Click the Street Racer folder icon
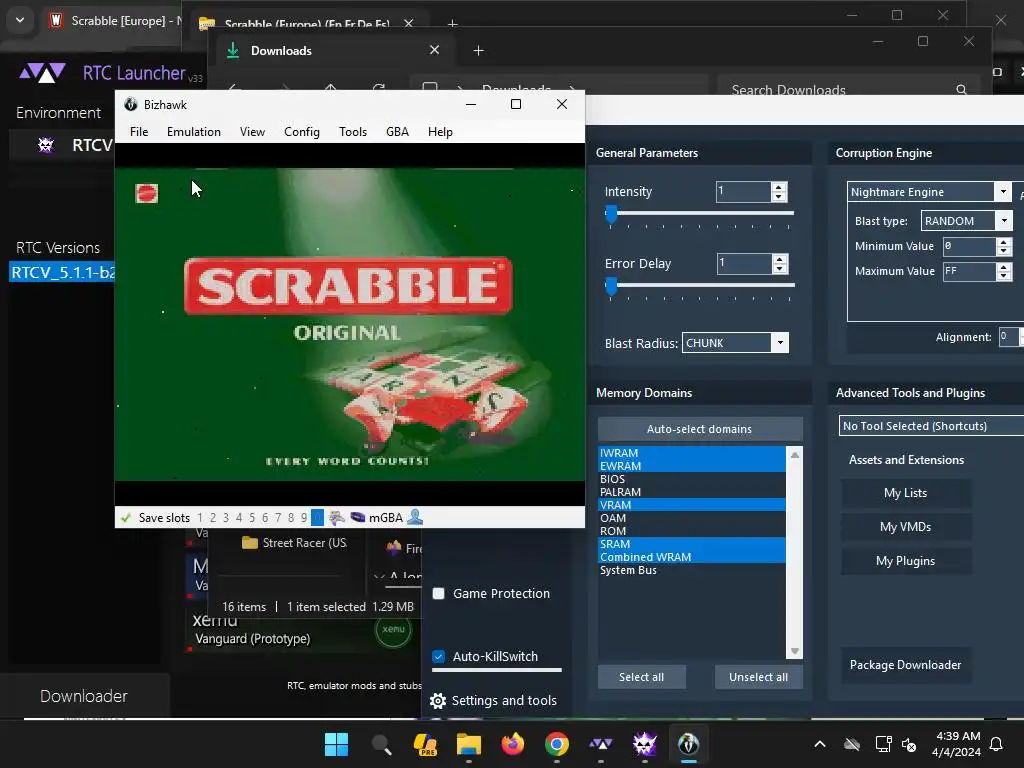Screen dimensions: 1024x768 tap(249, 543)
